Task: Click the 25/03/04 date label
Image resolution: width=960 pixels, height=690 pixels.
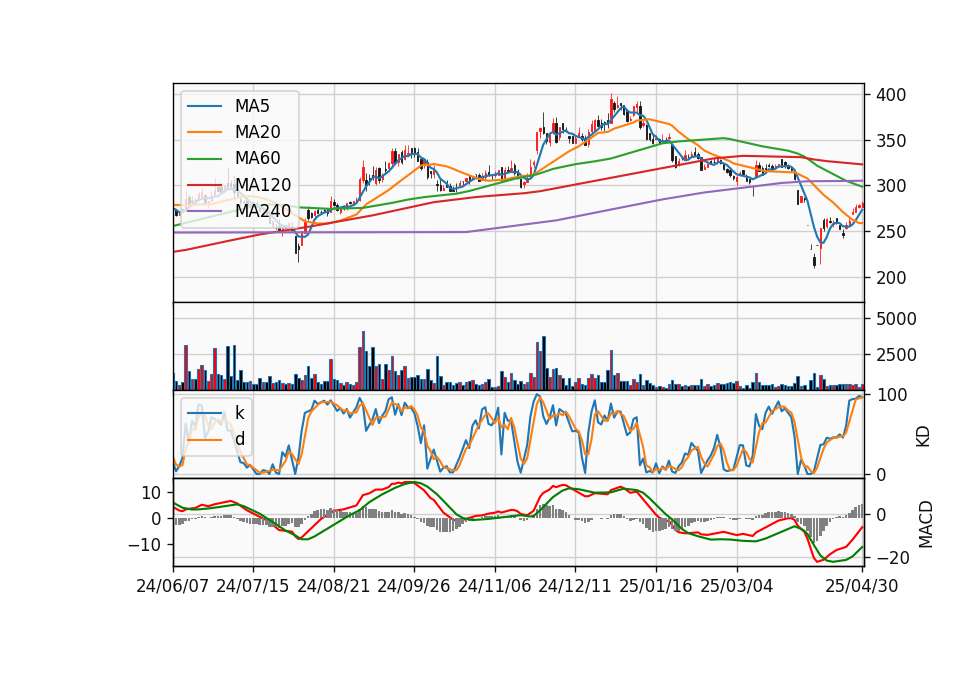Action: pos(737,586)
